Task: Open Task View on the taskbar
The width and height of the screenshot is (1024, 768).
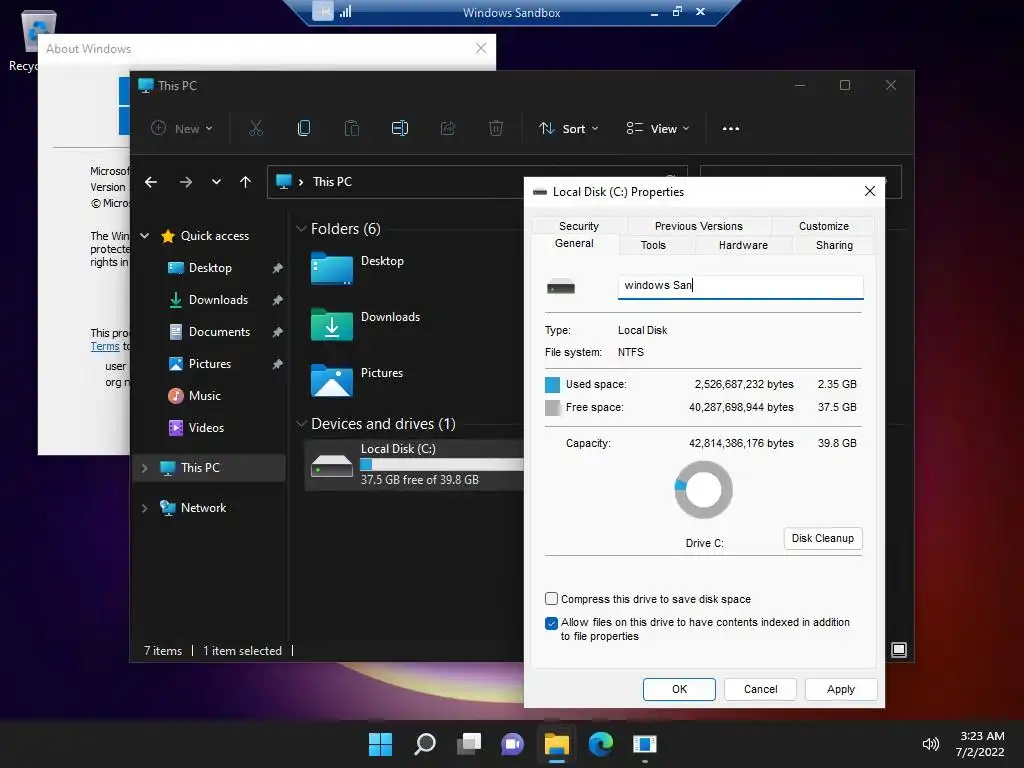Action: pyautogui.click(x=469, y=744)
